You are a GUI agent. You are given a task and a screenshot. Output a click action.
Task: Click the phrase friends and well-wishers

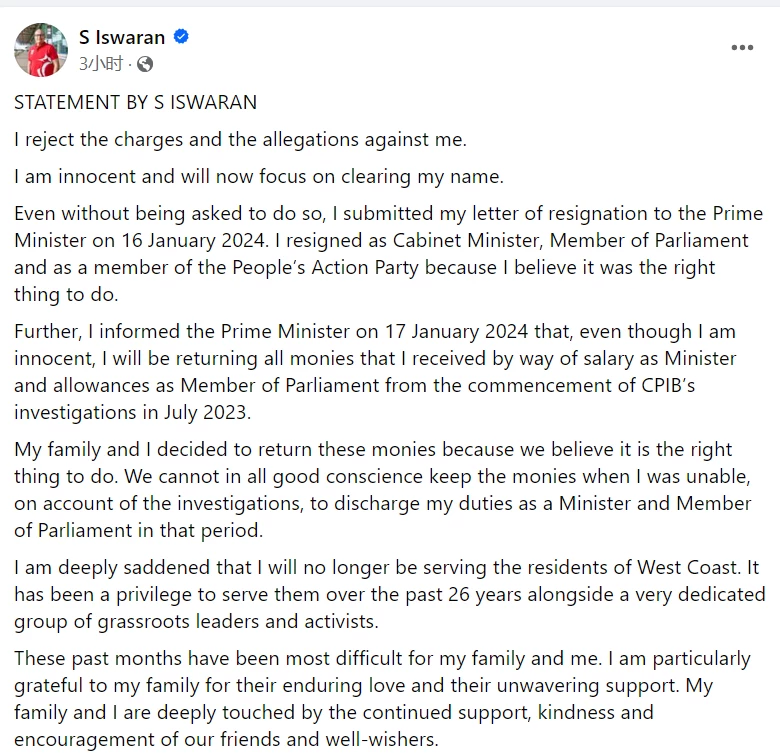[327, 740]
